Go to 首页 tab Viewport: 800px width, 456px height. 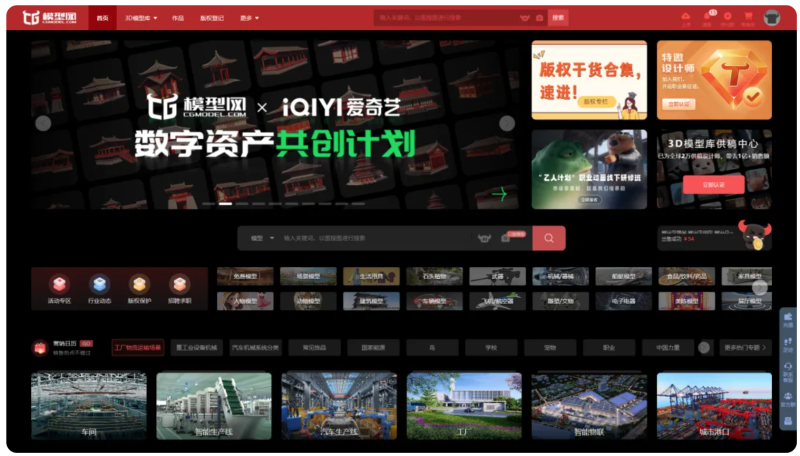(x=103, y=18)
